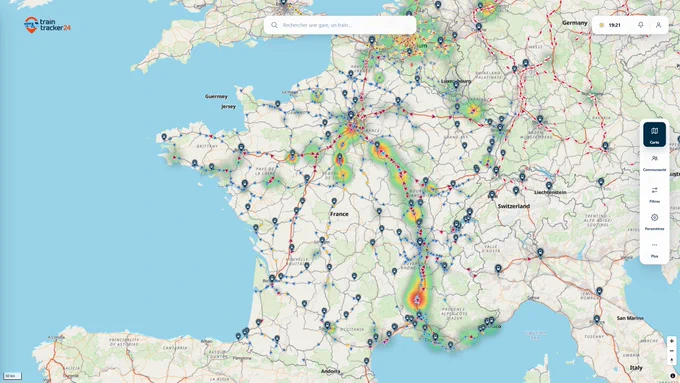Click the 19:21 clock display
Screen dimensions: 680x383
click(615, 25)
